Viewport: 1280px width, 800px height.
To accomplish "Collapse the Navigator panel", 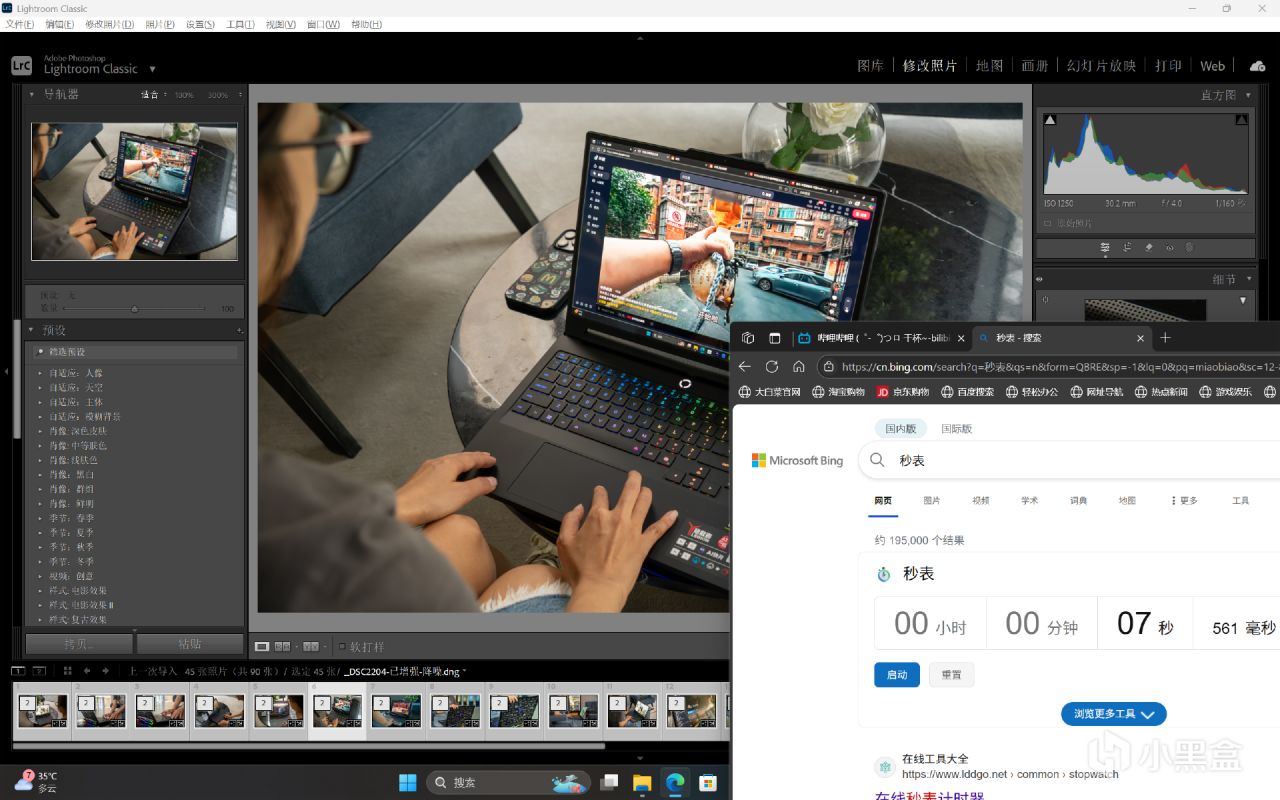I will [x=31, y=94].
